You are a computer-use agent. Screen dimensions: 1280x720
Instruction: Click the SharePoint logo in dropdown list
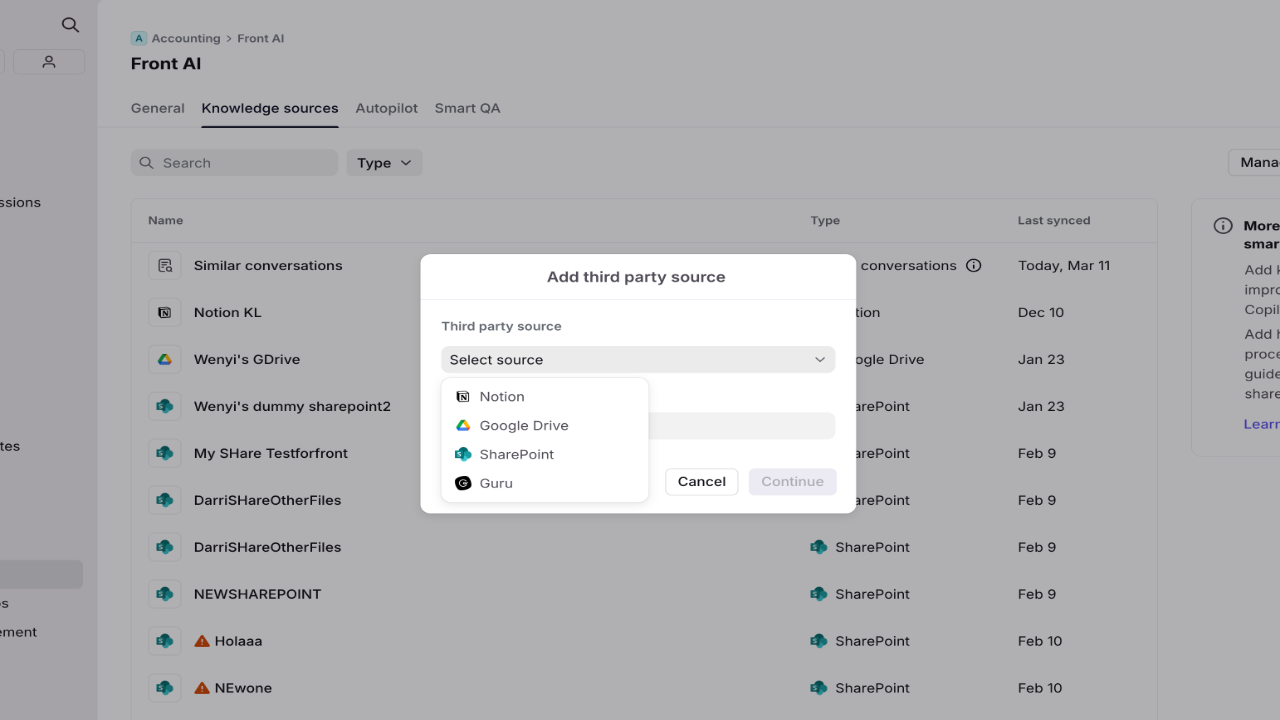coord(463,454)
